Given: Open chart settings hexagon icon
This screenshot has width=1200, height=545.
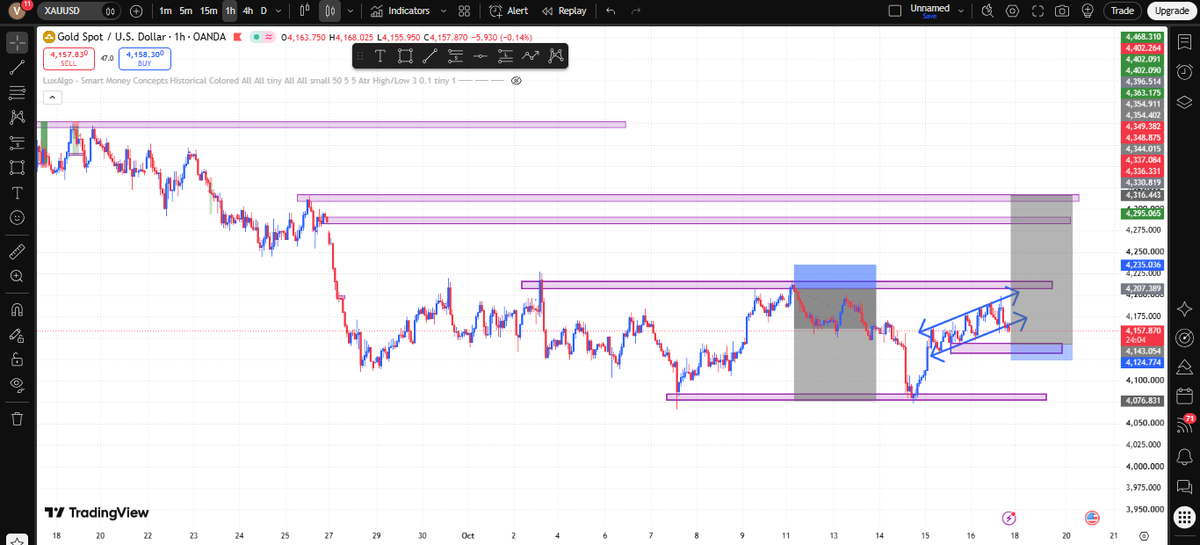Looking at the screenshot, I should tap(1012, 11).
